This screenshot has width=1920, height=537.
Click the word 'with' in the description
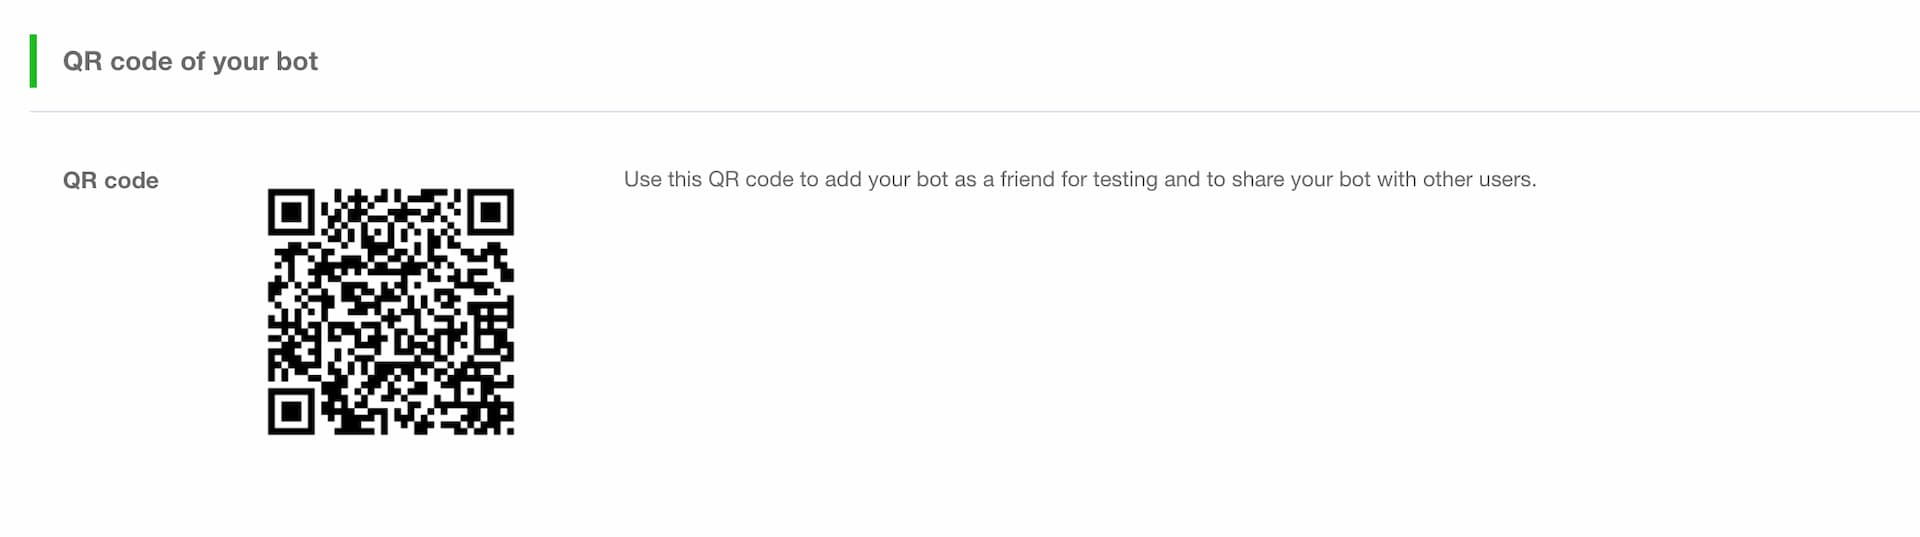point(1397,180)
